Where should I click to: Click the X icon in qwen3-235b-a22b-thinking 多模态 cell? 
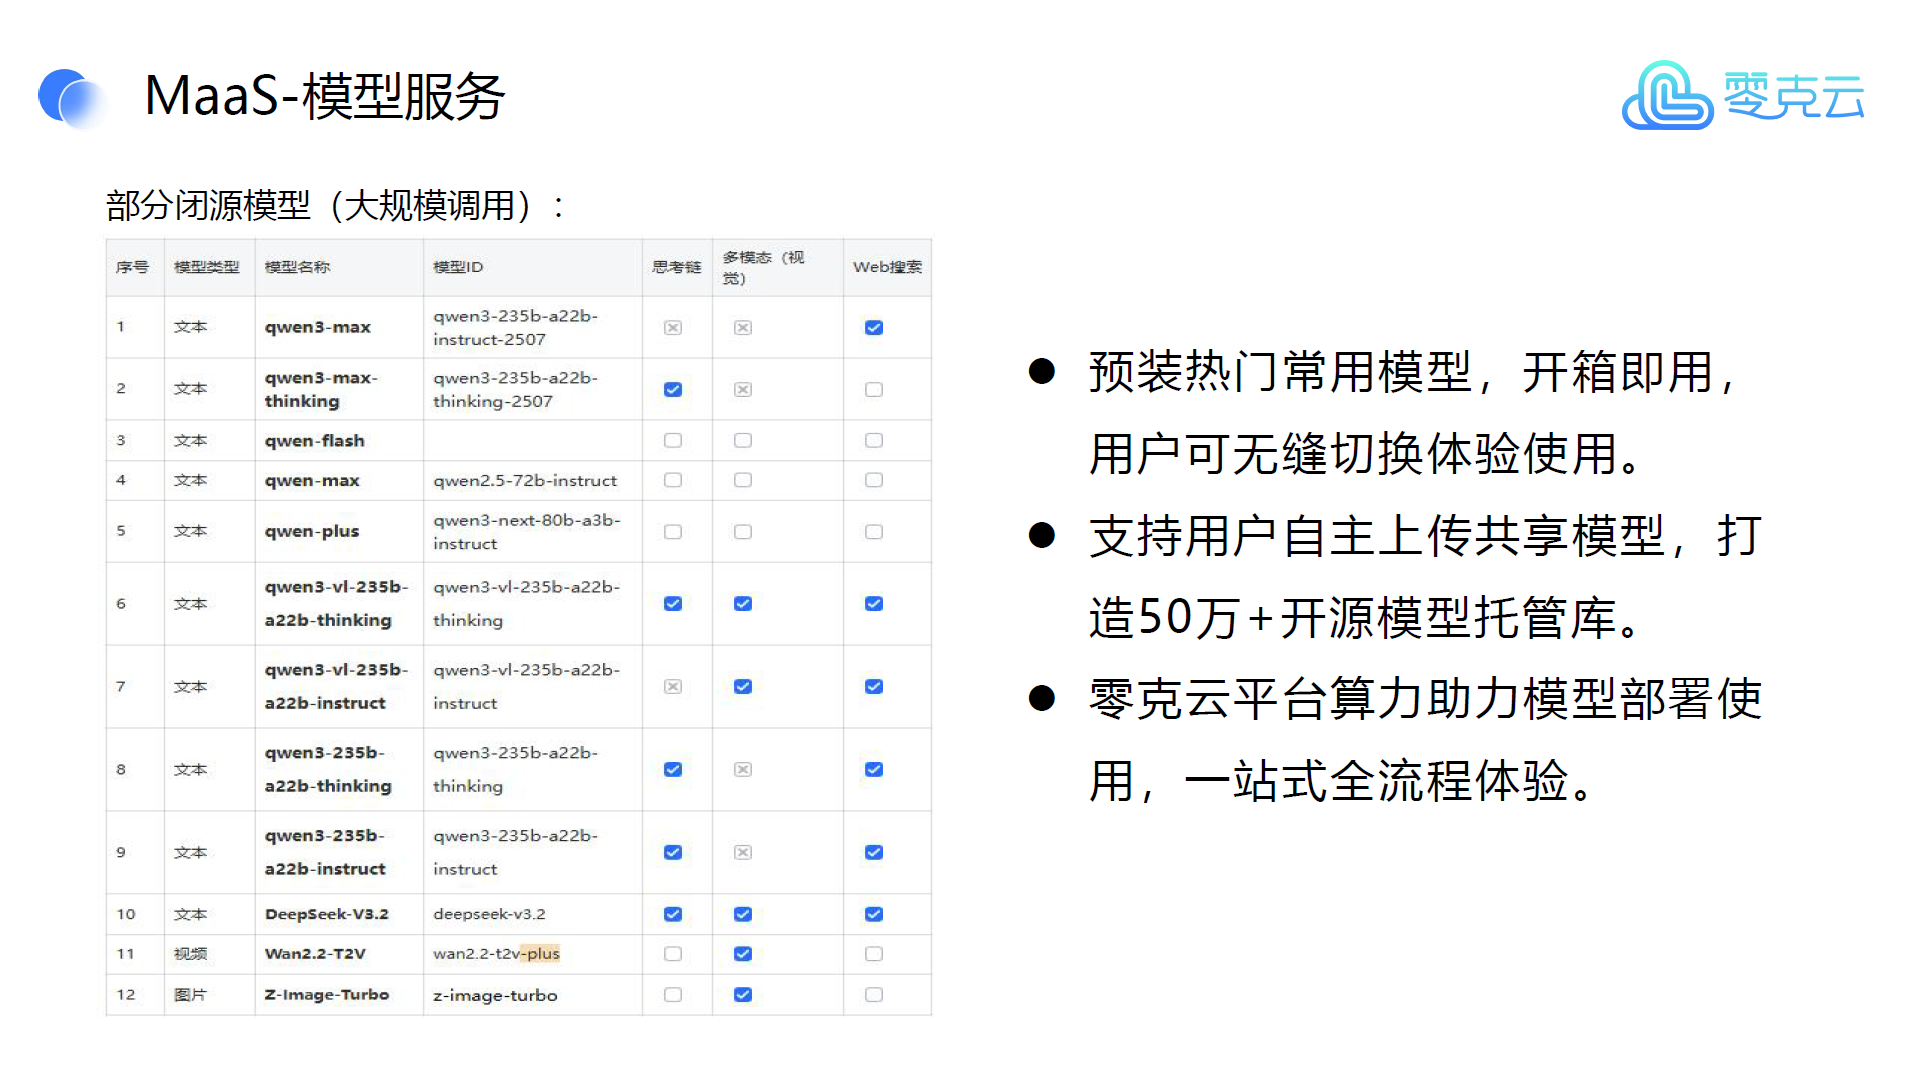point(743,770)
